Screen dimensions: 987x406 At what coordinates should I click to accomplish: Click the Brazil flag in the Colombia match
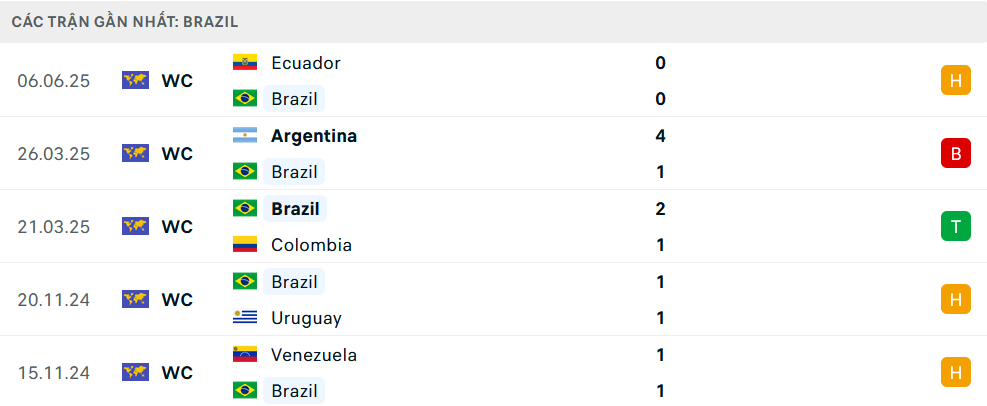pos(245,208)
